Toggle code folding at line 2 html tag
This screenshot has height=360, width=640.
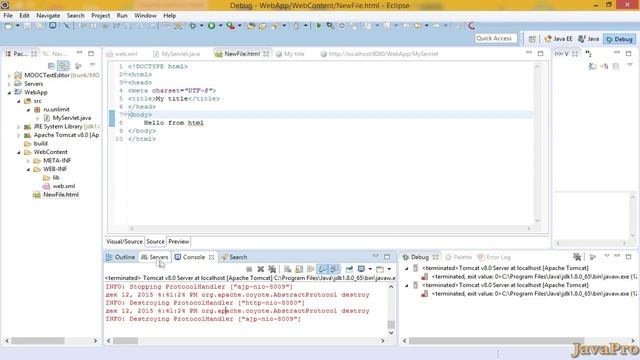(124, 74)
